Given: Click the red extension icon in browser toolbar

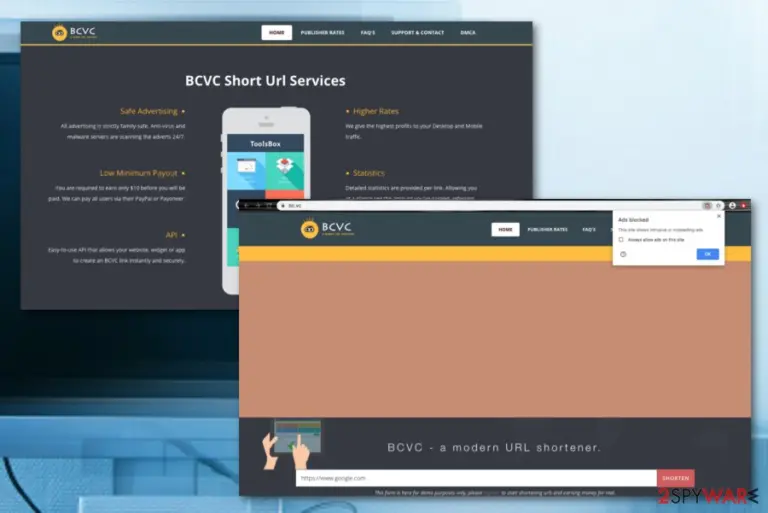Looking at the screenshot, I should pos(744,206).
